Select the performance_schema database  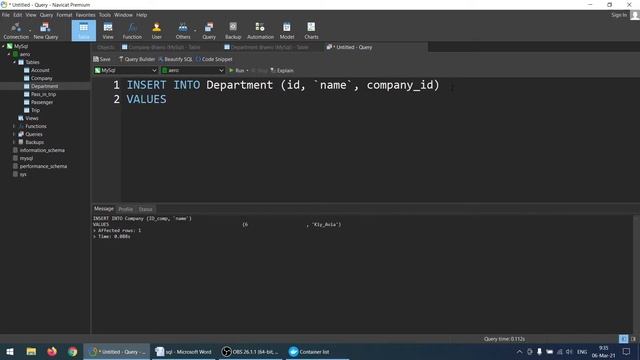coord(43,166)
